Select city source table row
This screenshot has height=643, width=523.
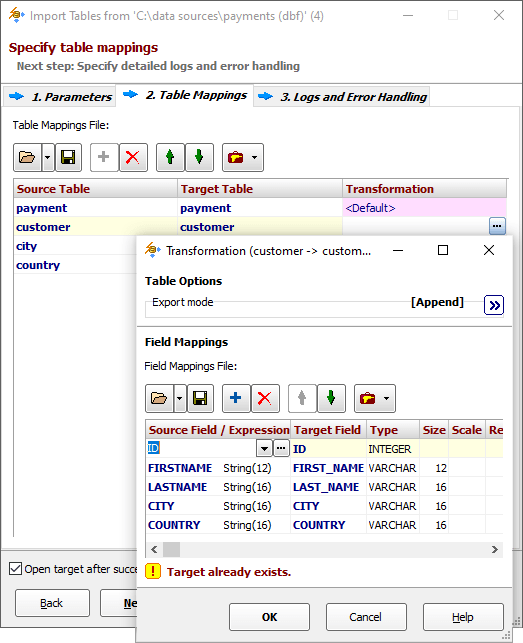pyautogui.click(x=76, y=246)
